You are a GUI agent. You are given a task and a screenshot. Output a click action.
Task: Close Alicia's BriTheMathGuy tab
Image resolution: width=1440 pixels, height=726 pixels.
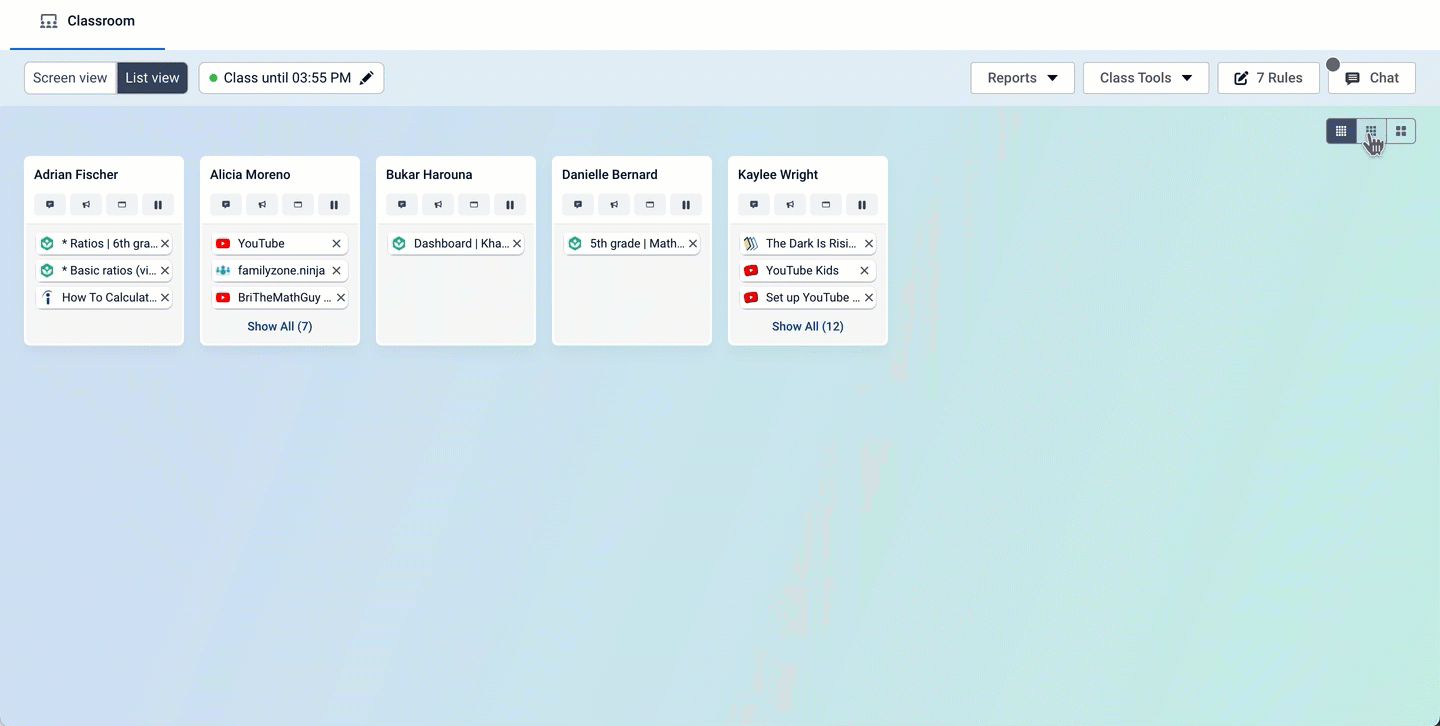click(341, 297)
